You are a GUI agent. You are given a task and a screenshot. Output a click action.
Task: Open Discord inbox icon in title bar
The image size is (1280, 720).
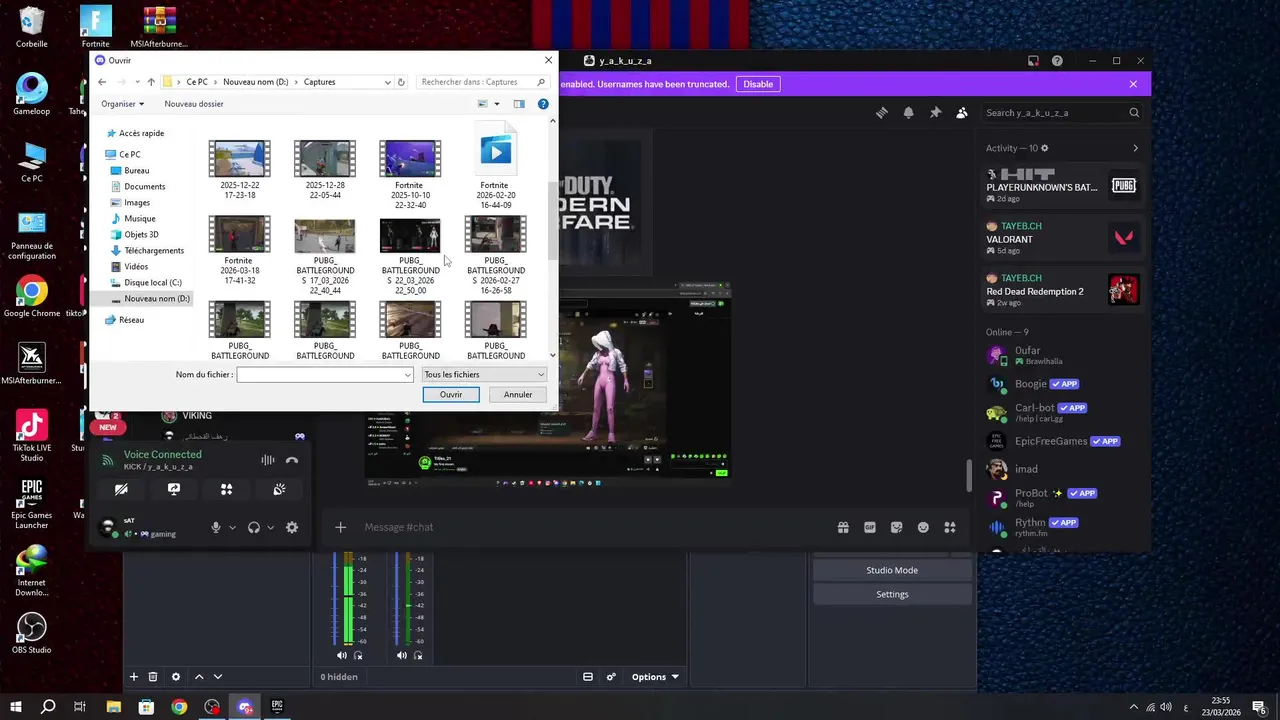(1033, 61)
